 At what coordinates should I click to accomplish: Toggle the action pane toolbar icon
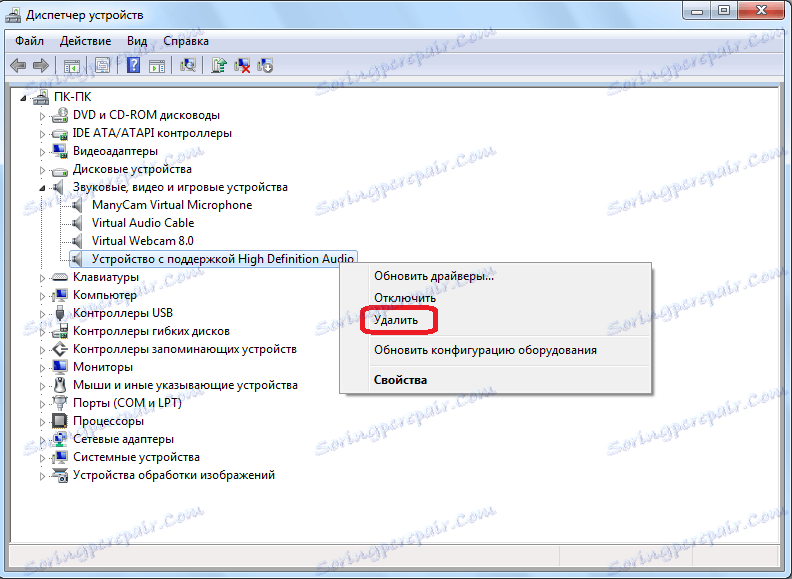coord(157,65)
